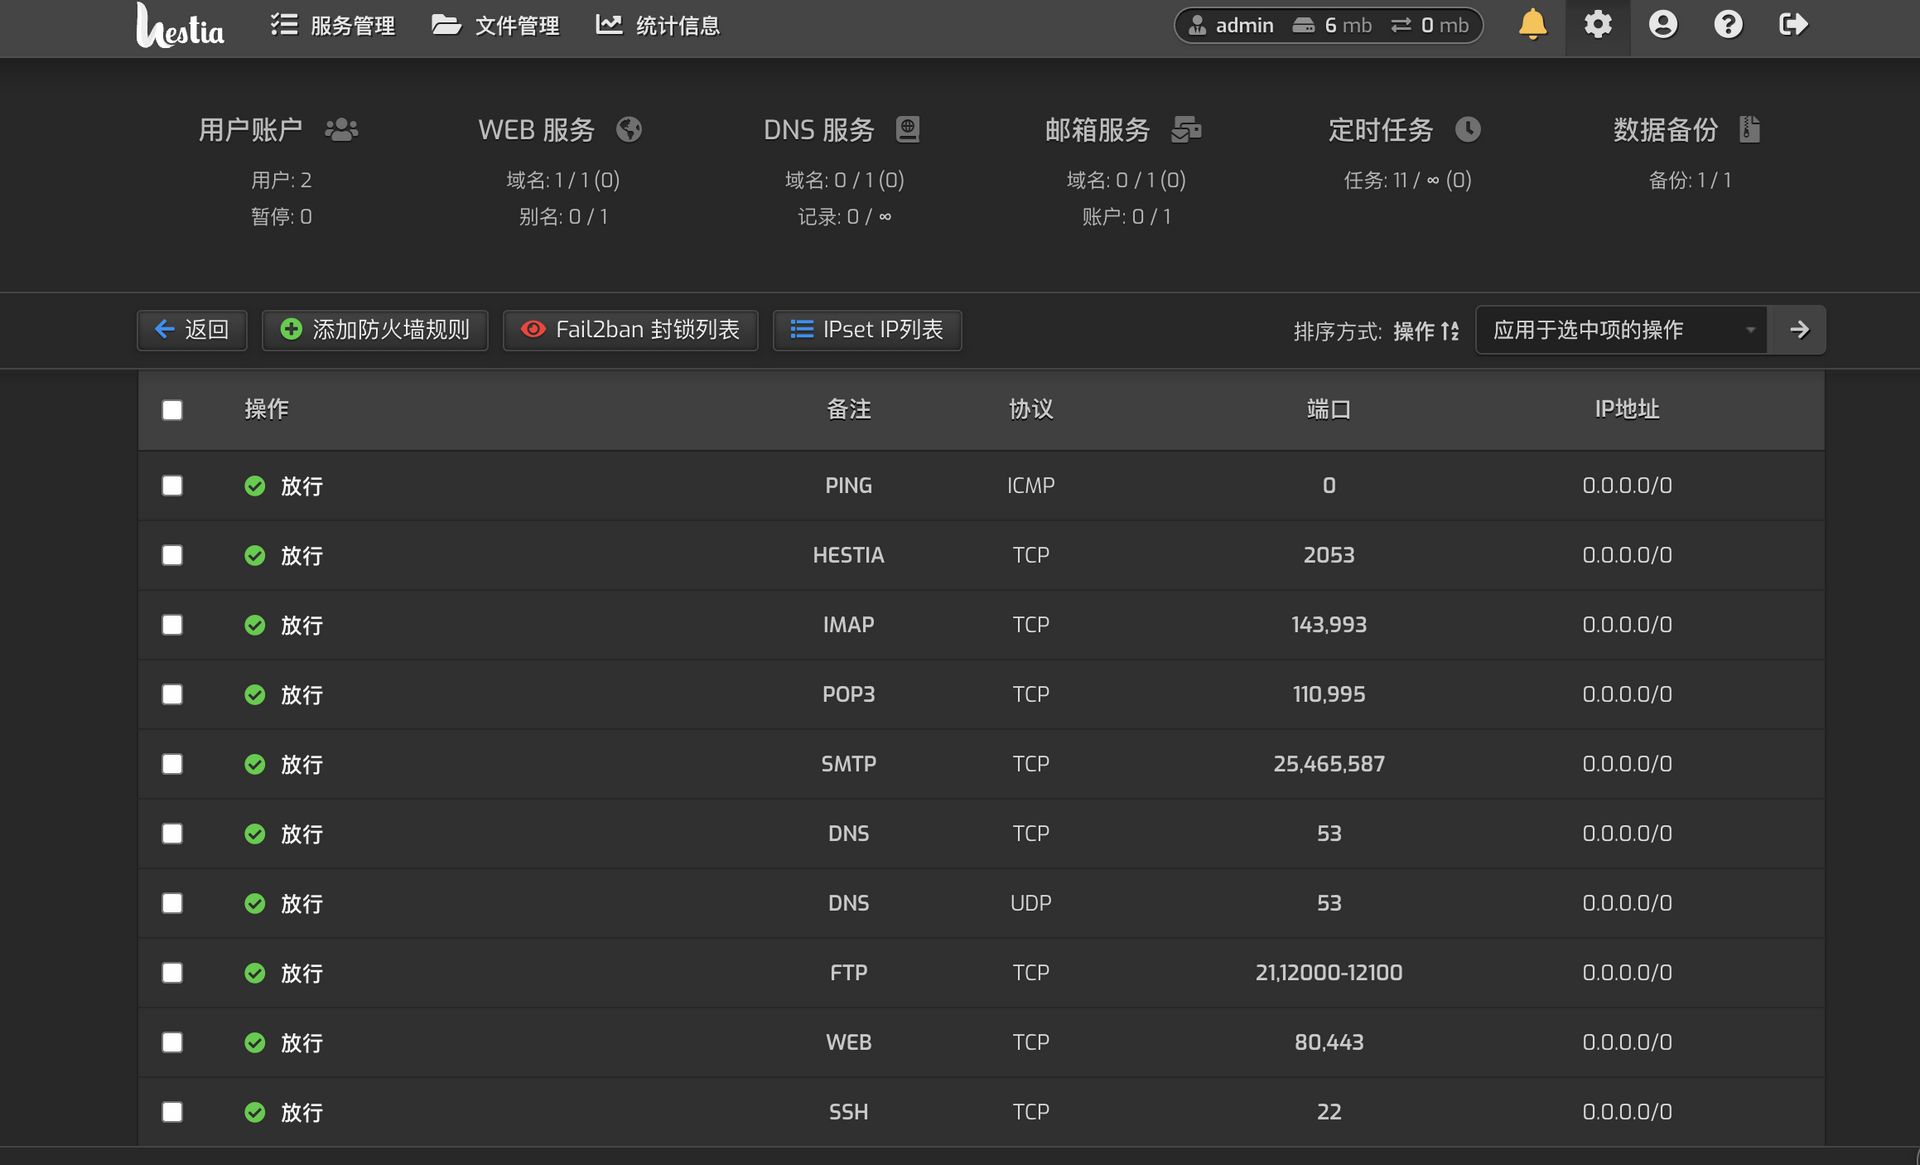Click the 定时任务 clock icon
Screen dimensions: 1920x1165
1467,129
